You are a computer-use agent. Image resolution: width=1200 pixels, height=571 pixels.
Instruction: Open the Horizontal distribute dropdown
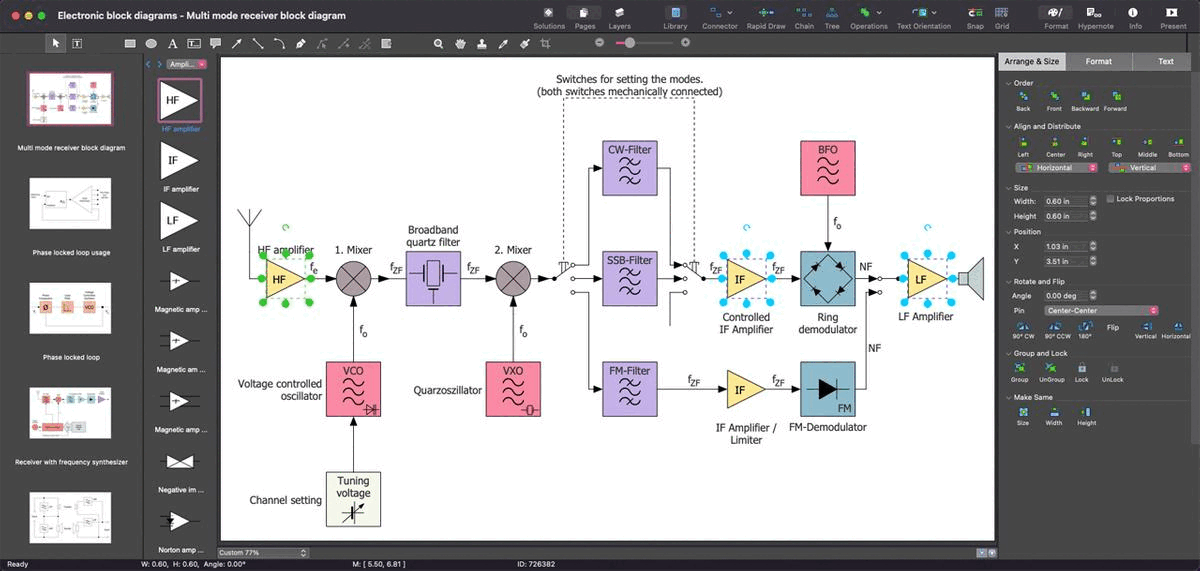(1055, 168)
